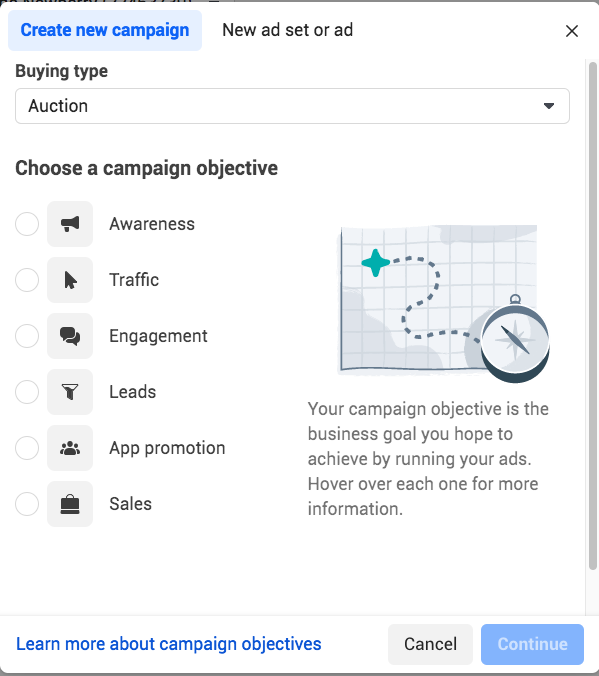The height and width of the screenshot is (676, 599).
Task: Click the Sales briefcase icon
Action: 70,504
